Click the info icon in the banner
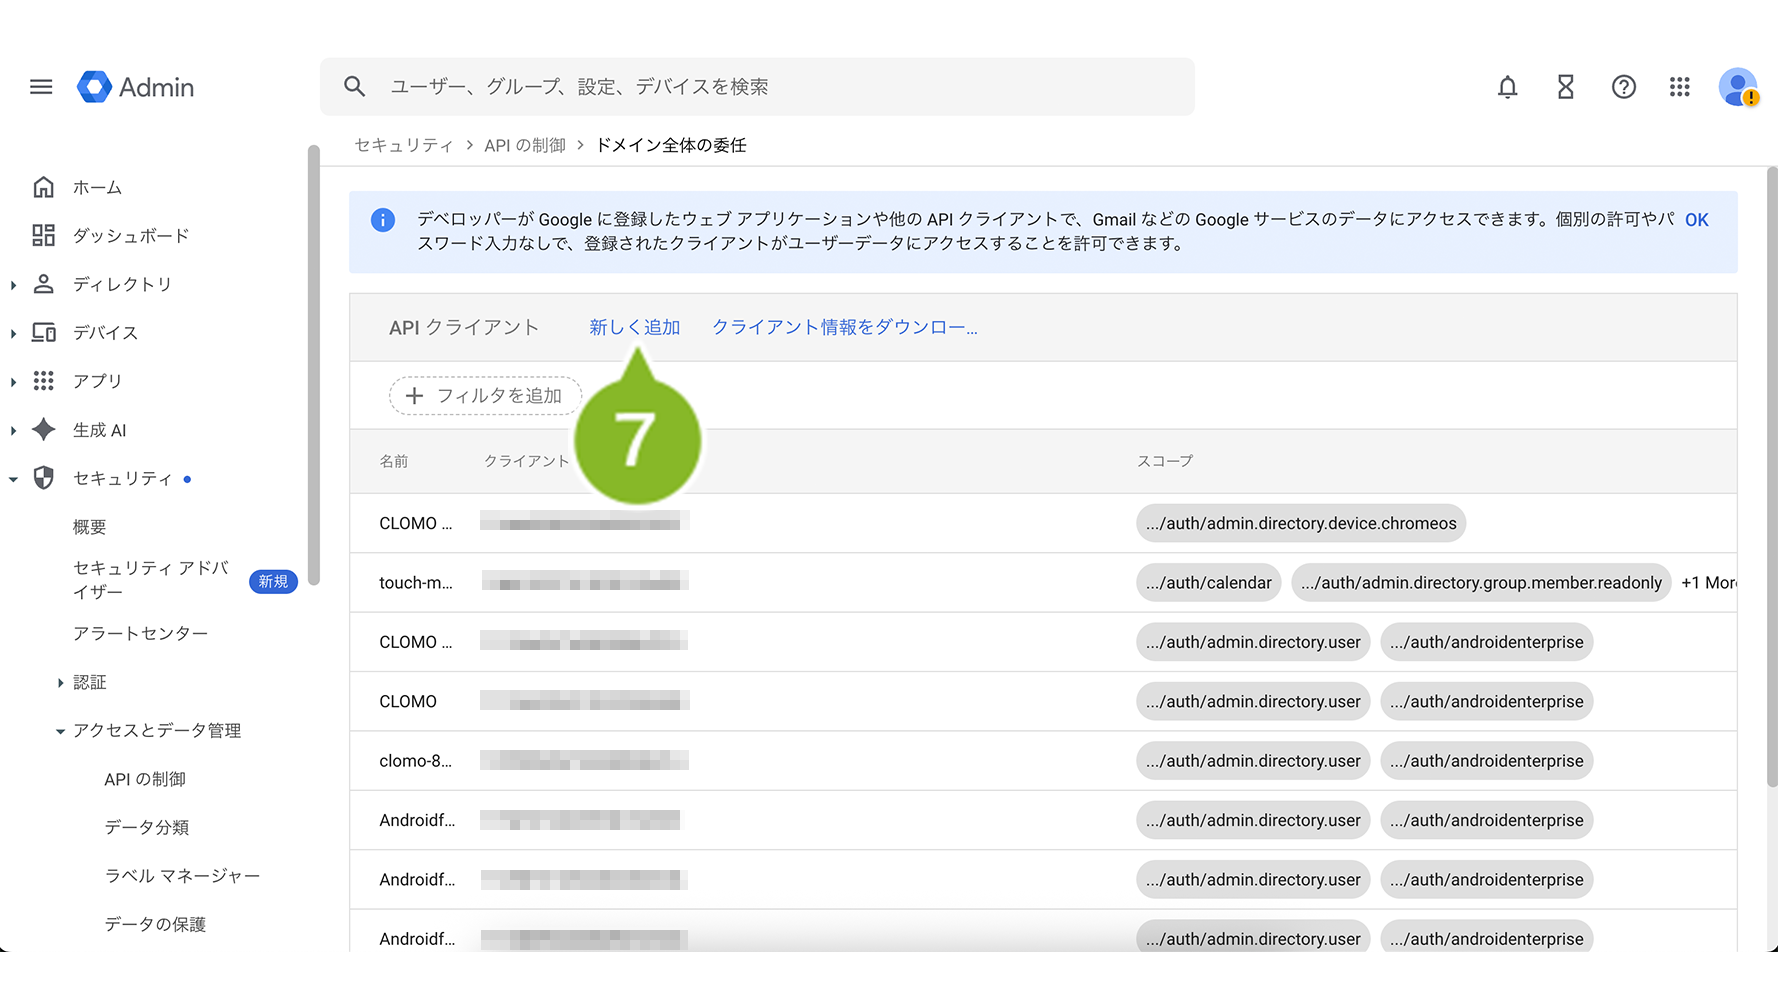Screen dimensions: 1778x1000 coord(383,220)
